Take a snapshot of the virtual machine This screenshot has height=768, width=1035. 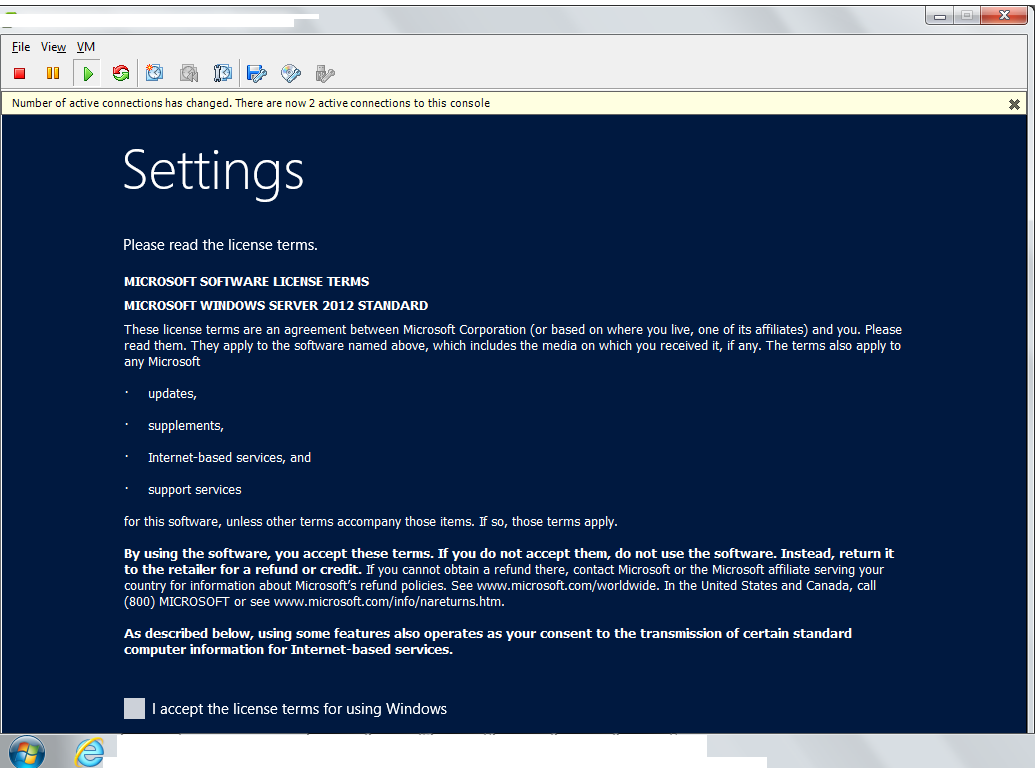tap(154, 73)
